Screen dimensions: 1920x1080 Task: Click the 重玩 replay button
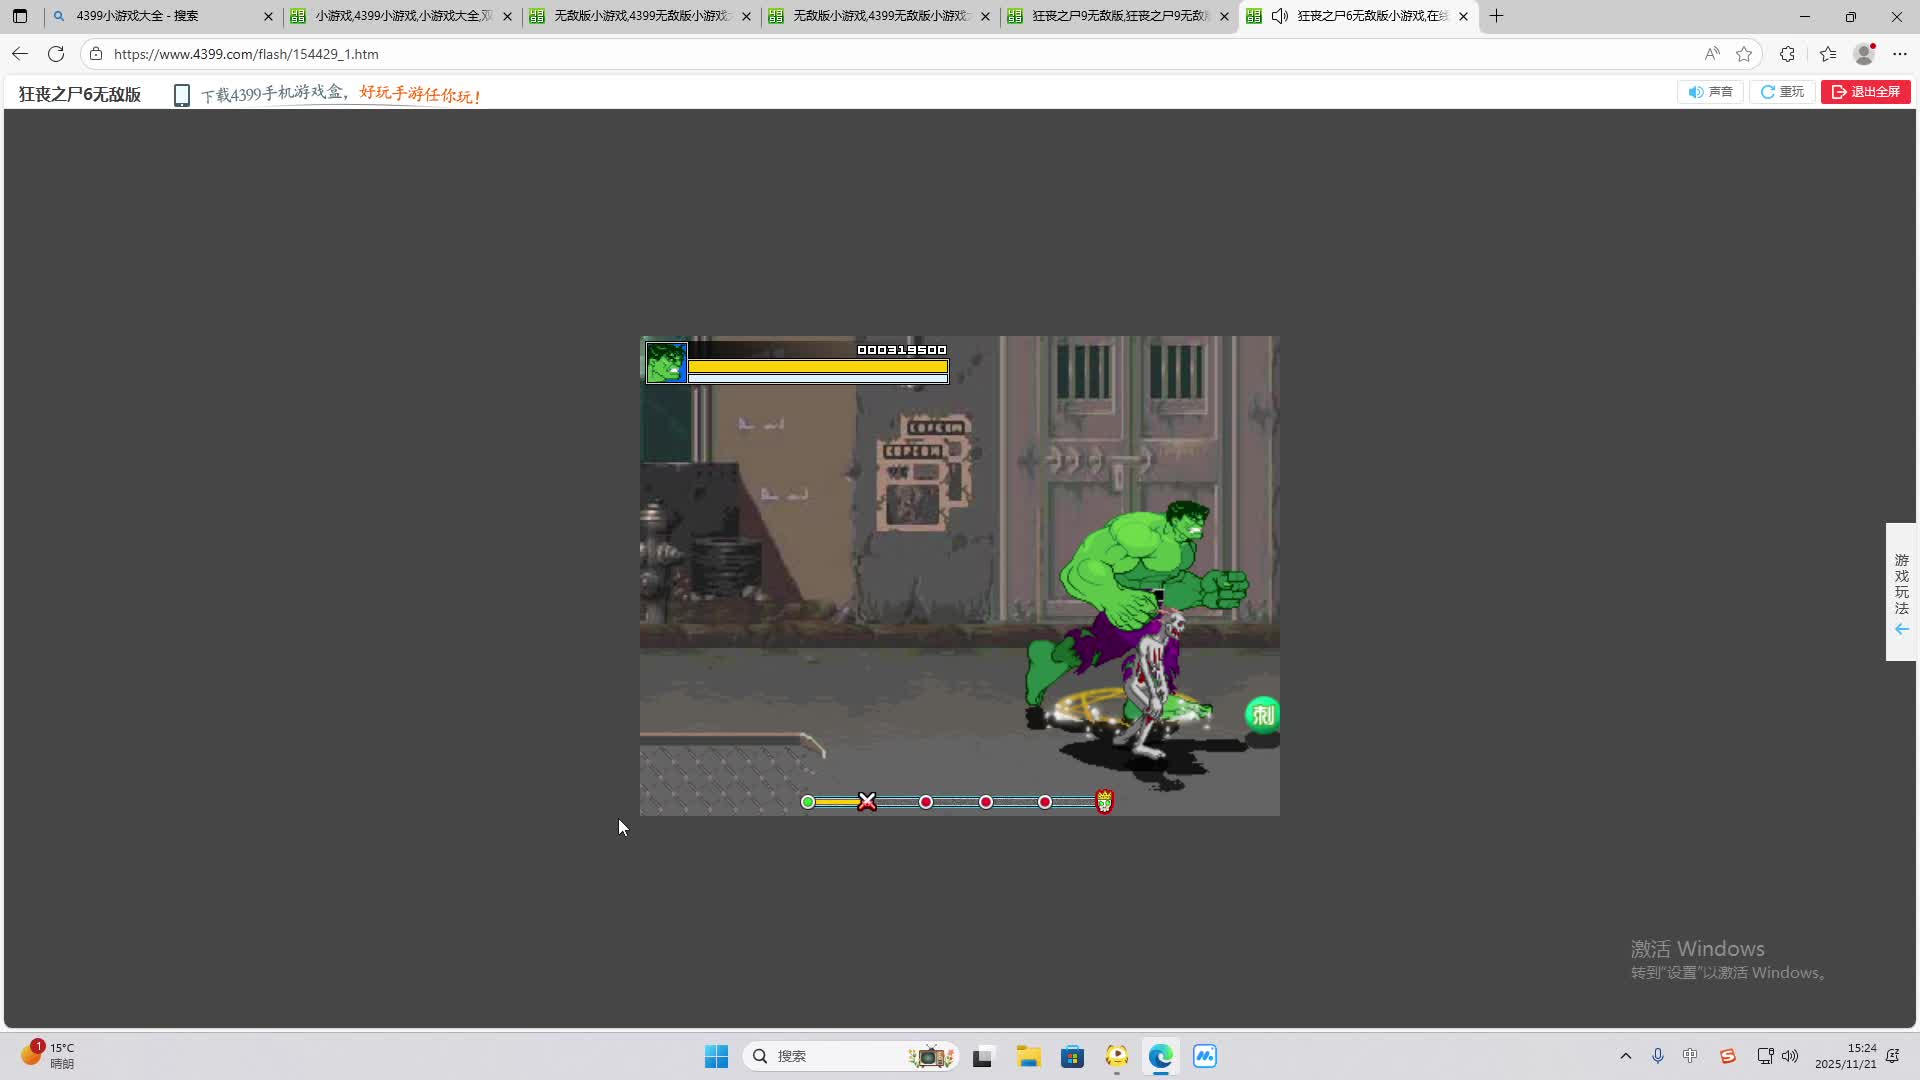tap(1782, 92)
